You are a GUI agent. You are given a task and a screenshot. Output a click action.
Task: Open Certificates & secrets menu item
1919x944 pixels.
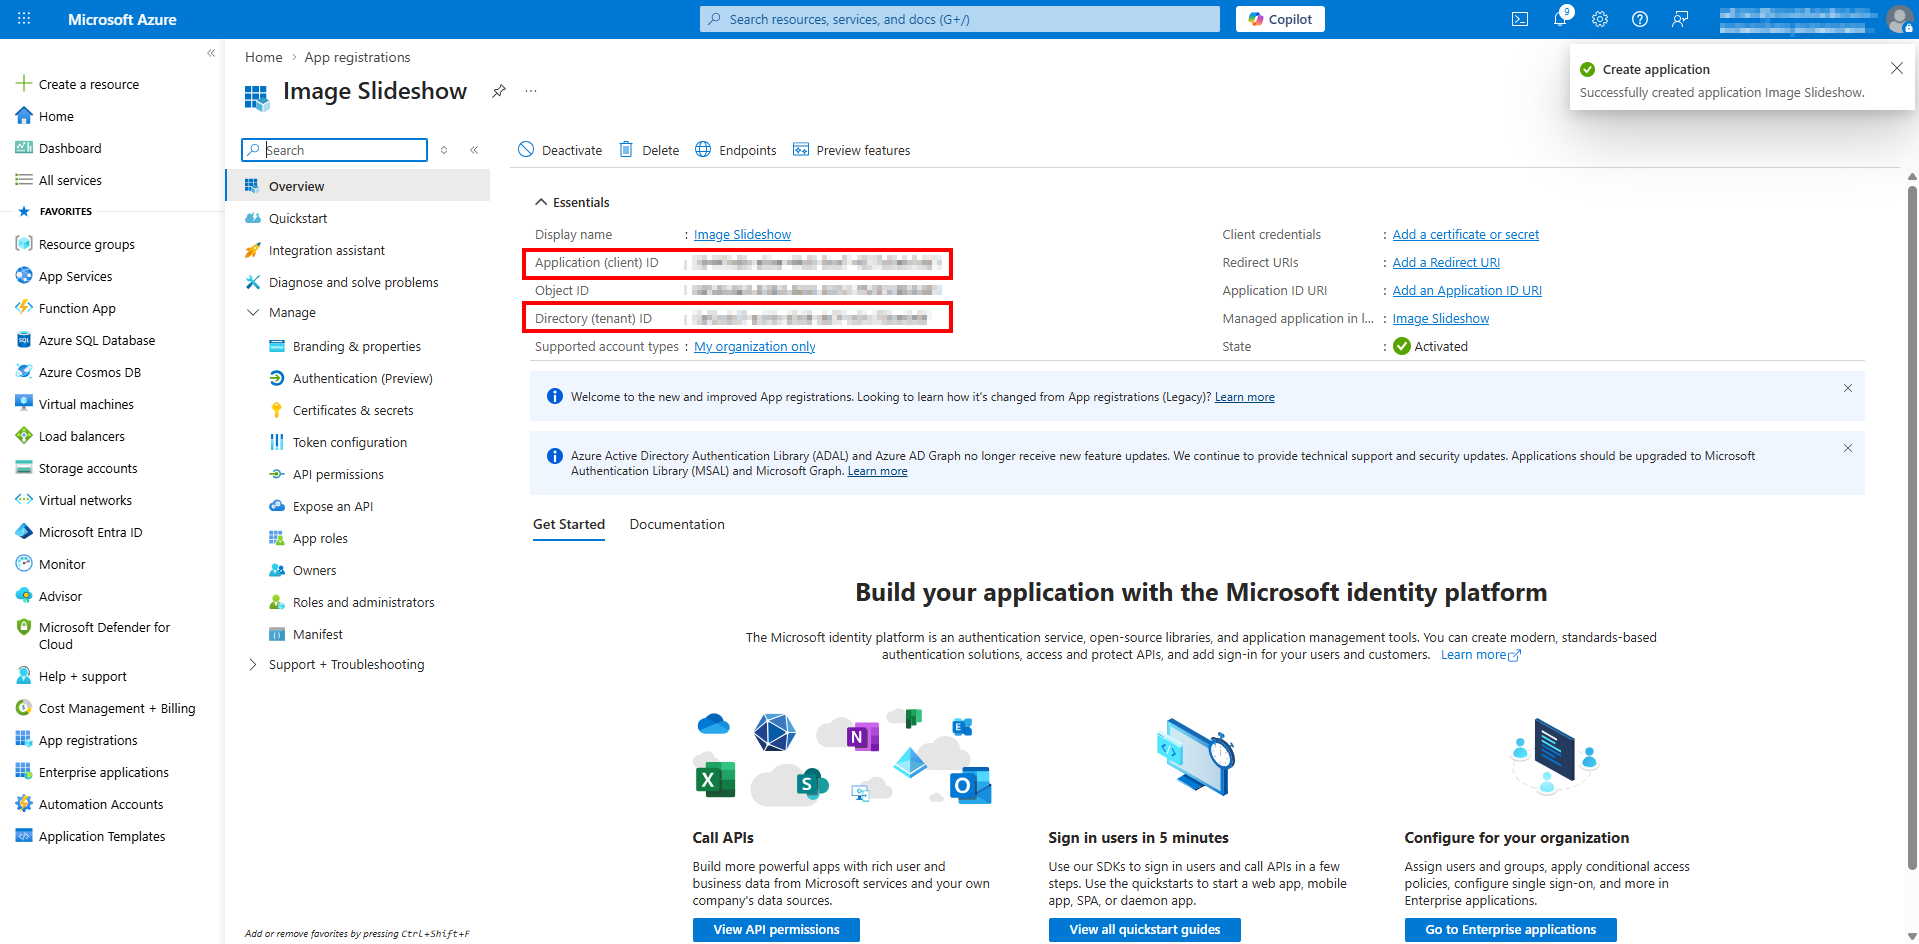point(353,411)
